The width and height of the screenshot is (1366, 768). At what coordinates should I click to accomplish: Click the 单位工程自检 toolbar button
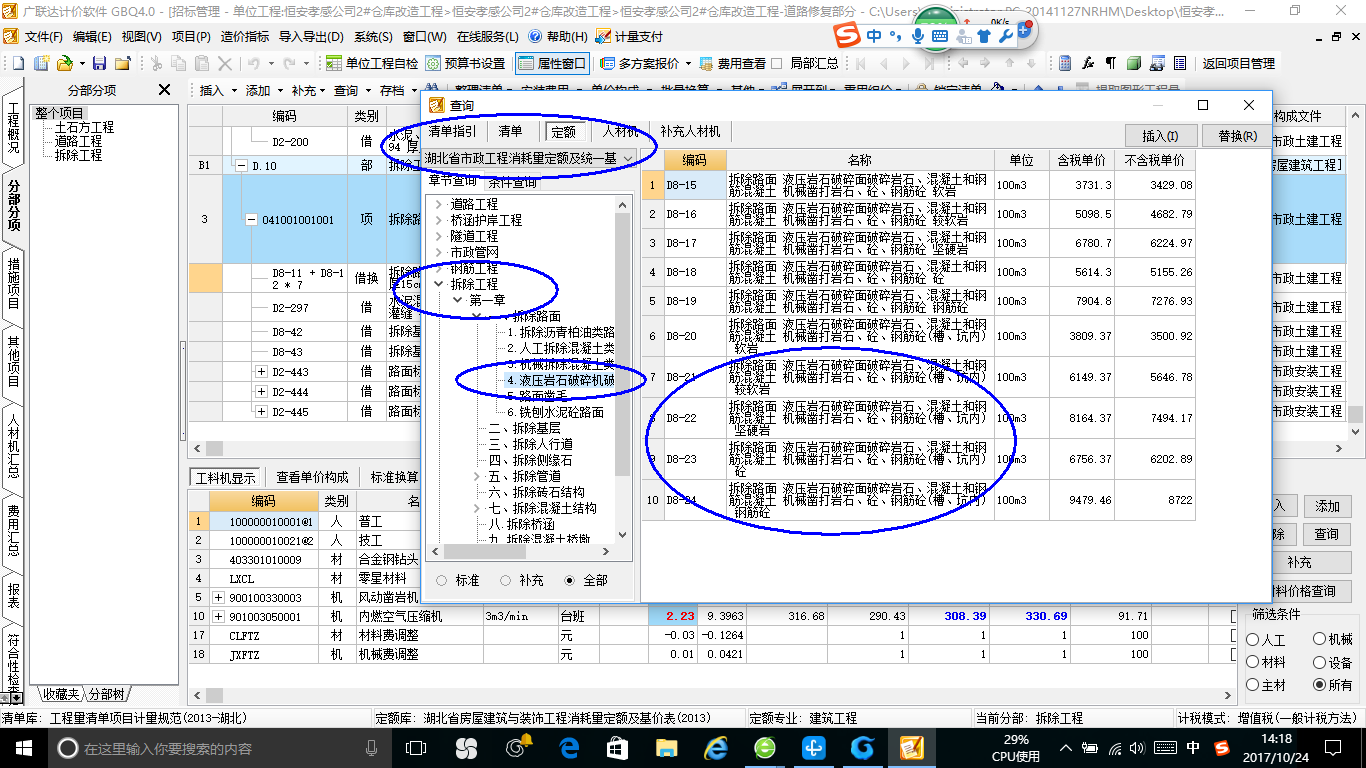point(372,63)
